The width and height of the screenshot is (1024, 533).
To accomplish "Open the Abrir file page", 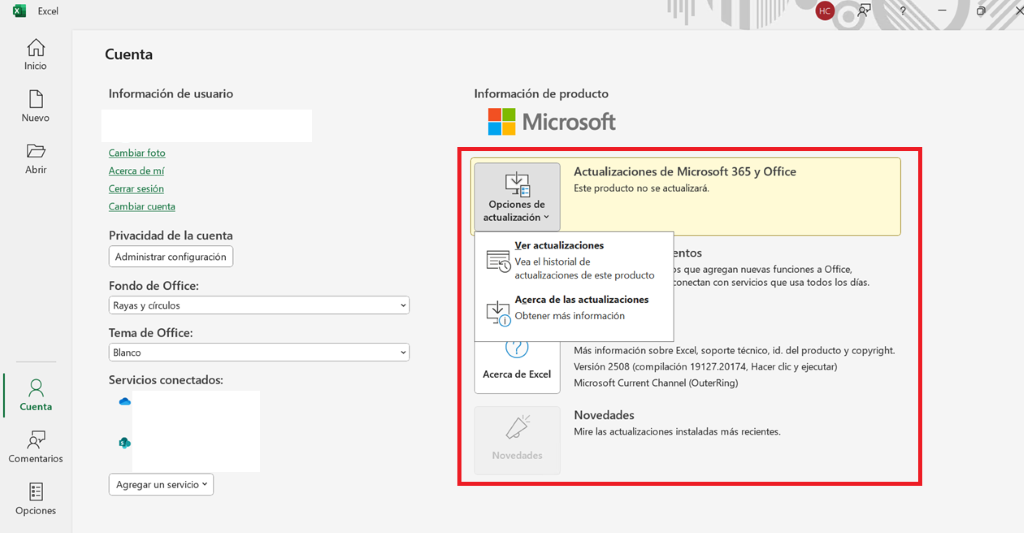I will [x=35, y=159].
